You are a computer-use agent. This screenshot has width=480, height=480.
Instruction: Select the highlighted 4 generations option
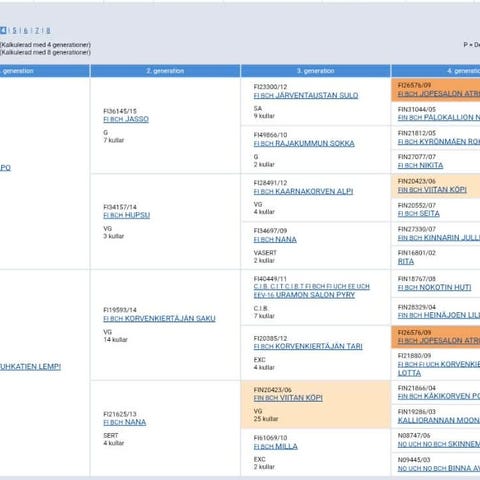tap(3, 31)
